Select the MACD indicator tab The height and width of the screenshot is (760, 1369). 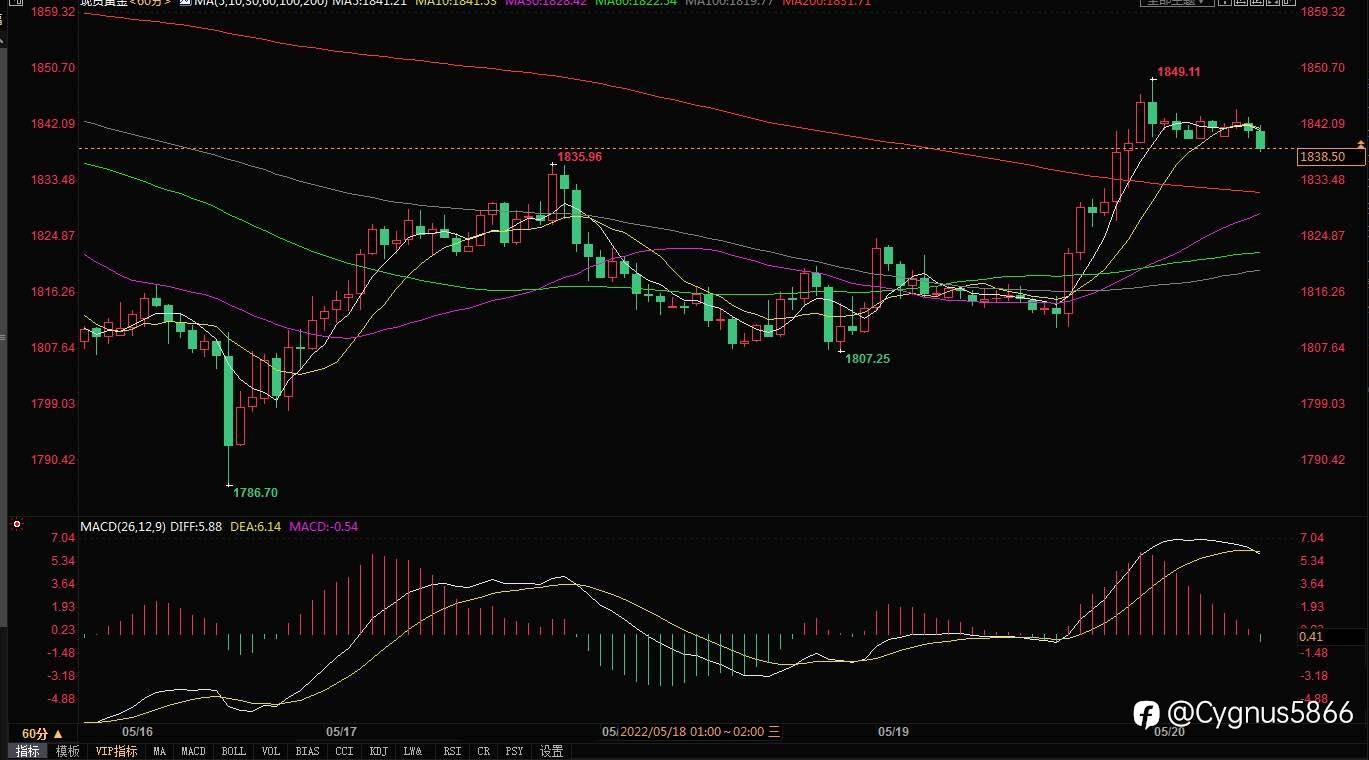(x=193, y=751)
